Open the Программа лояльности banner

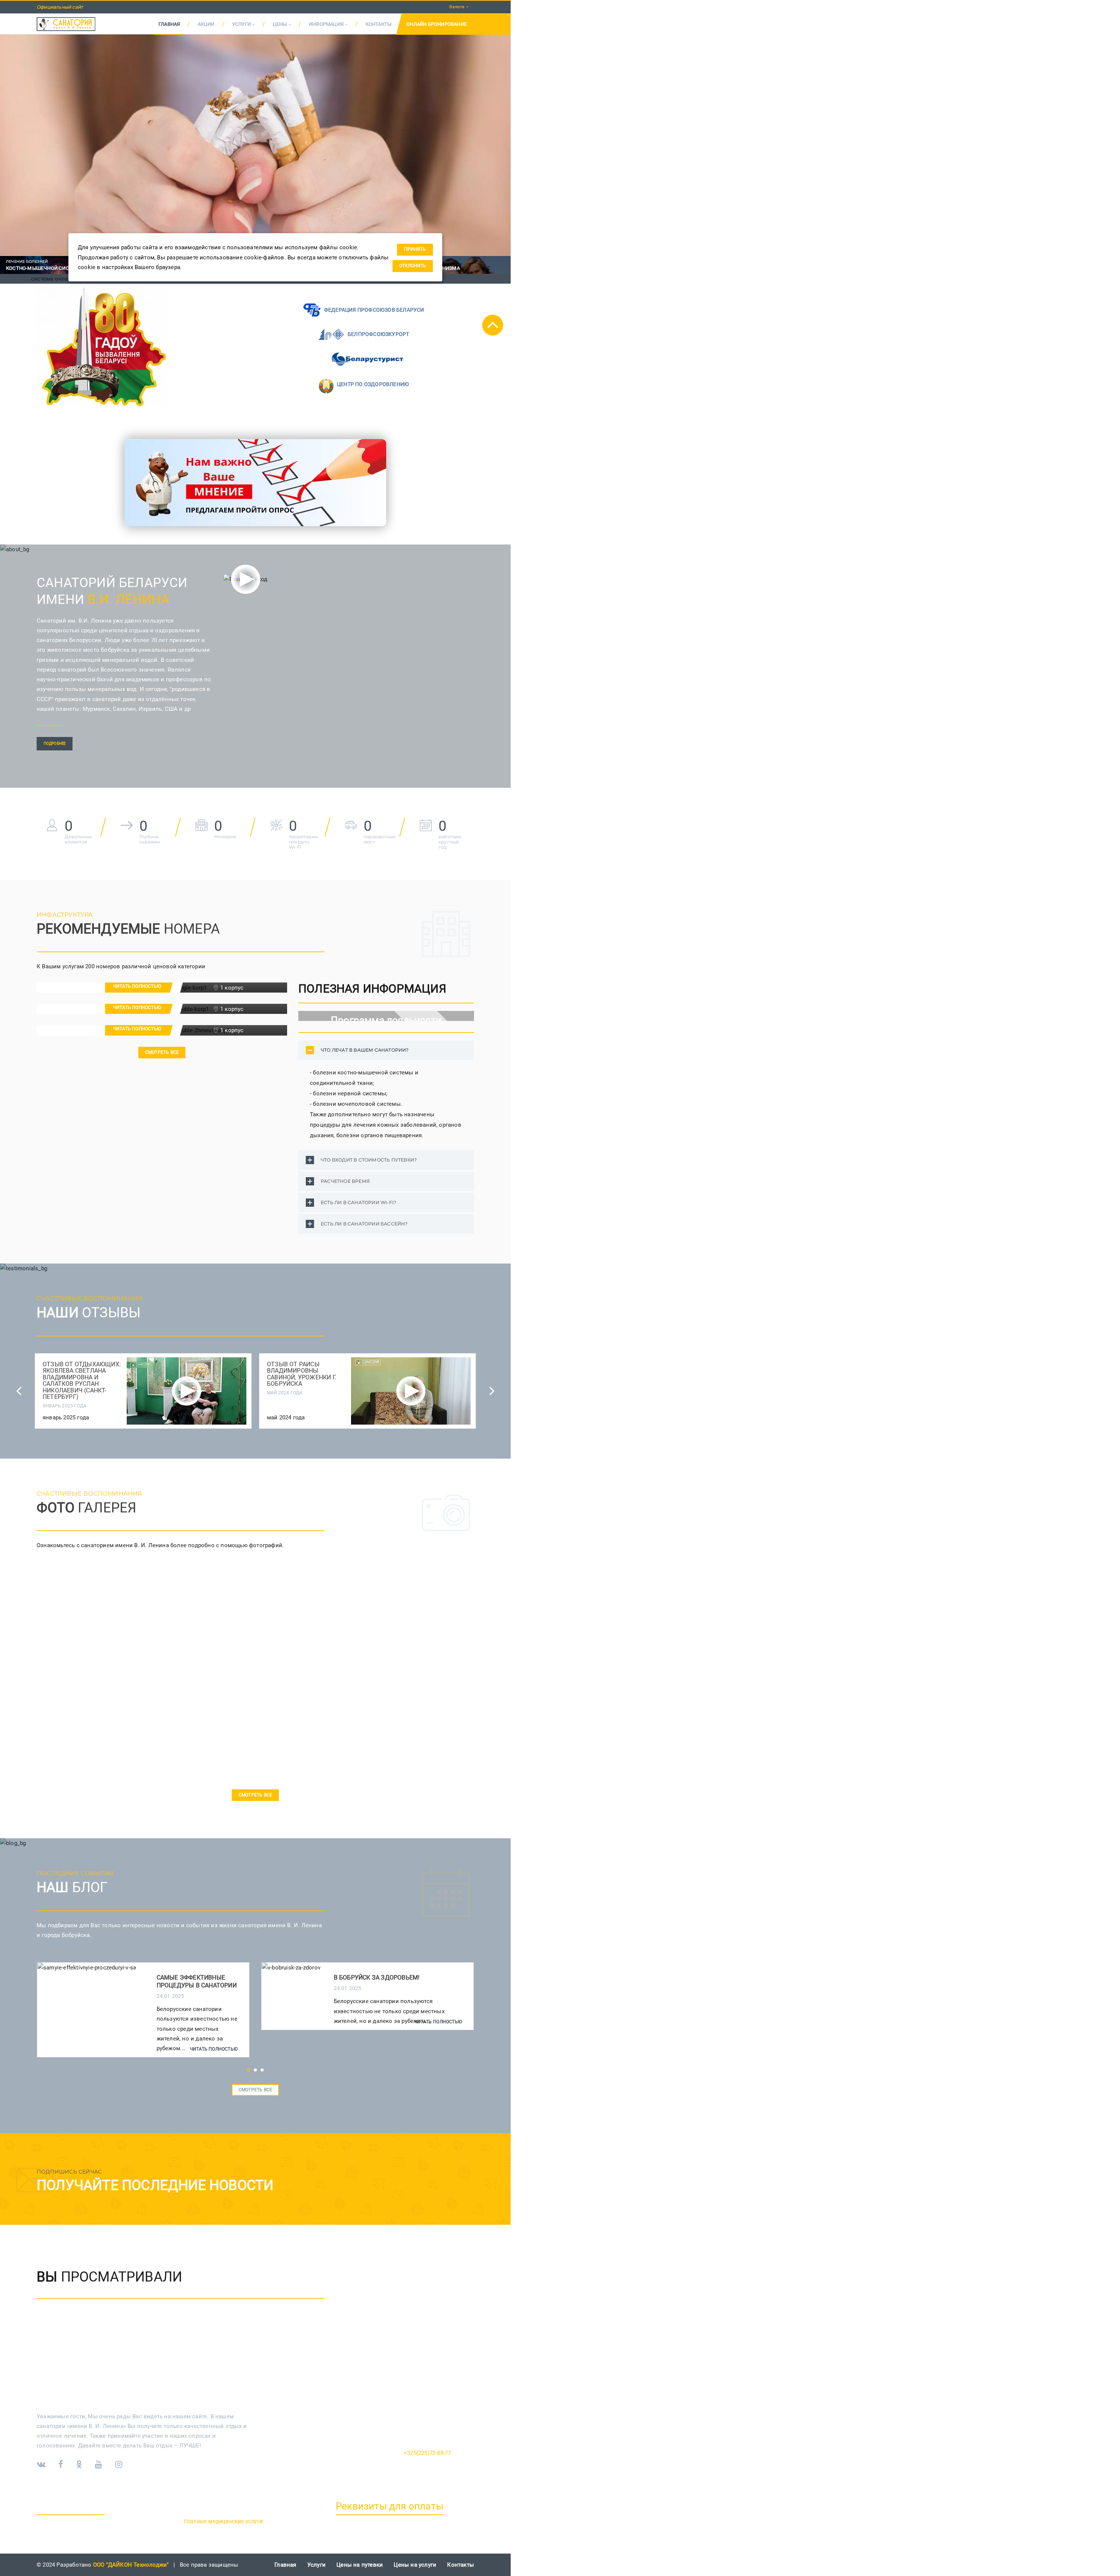[x=386, y=1016]
